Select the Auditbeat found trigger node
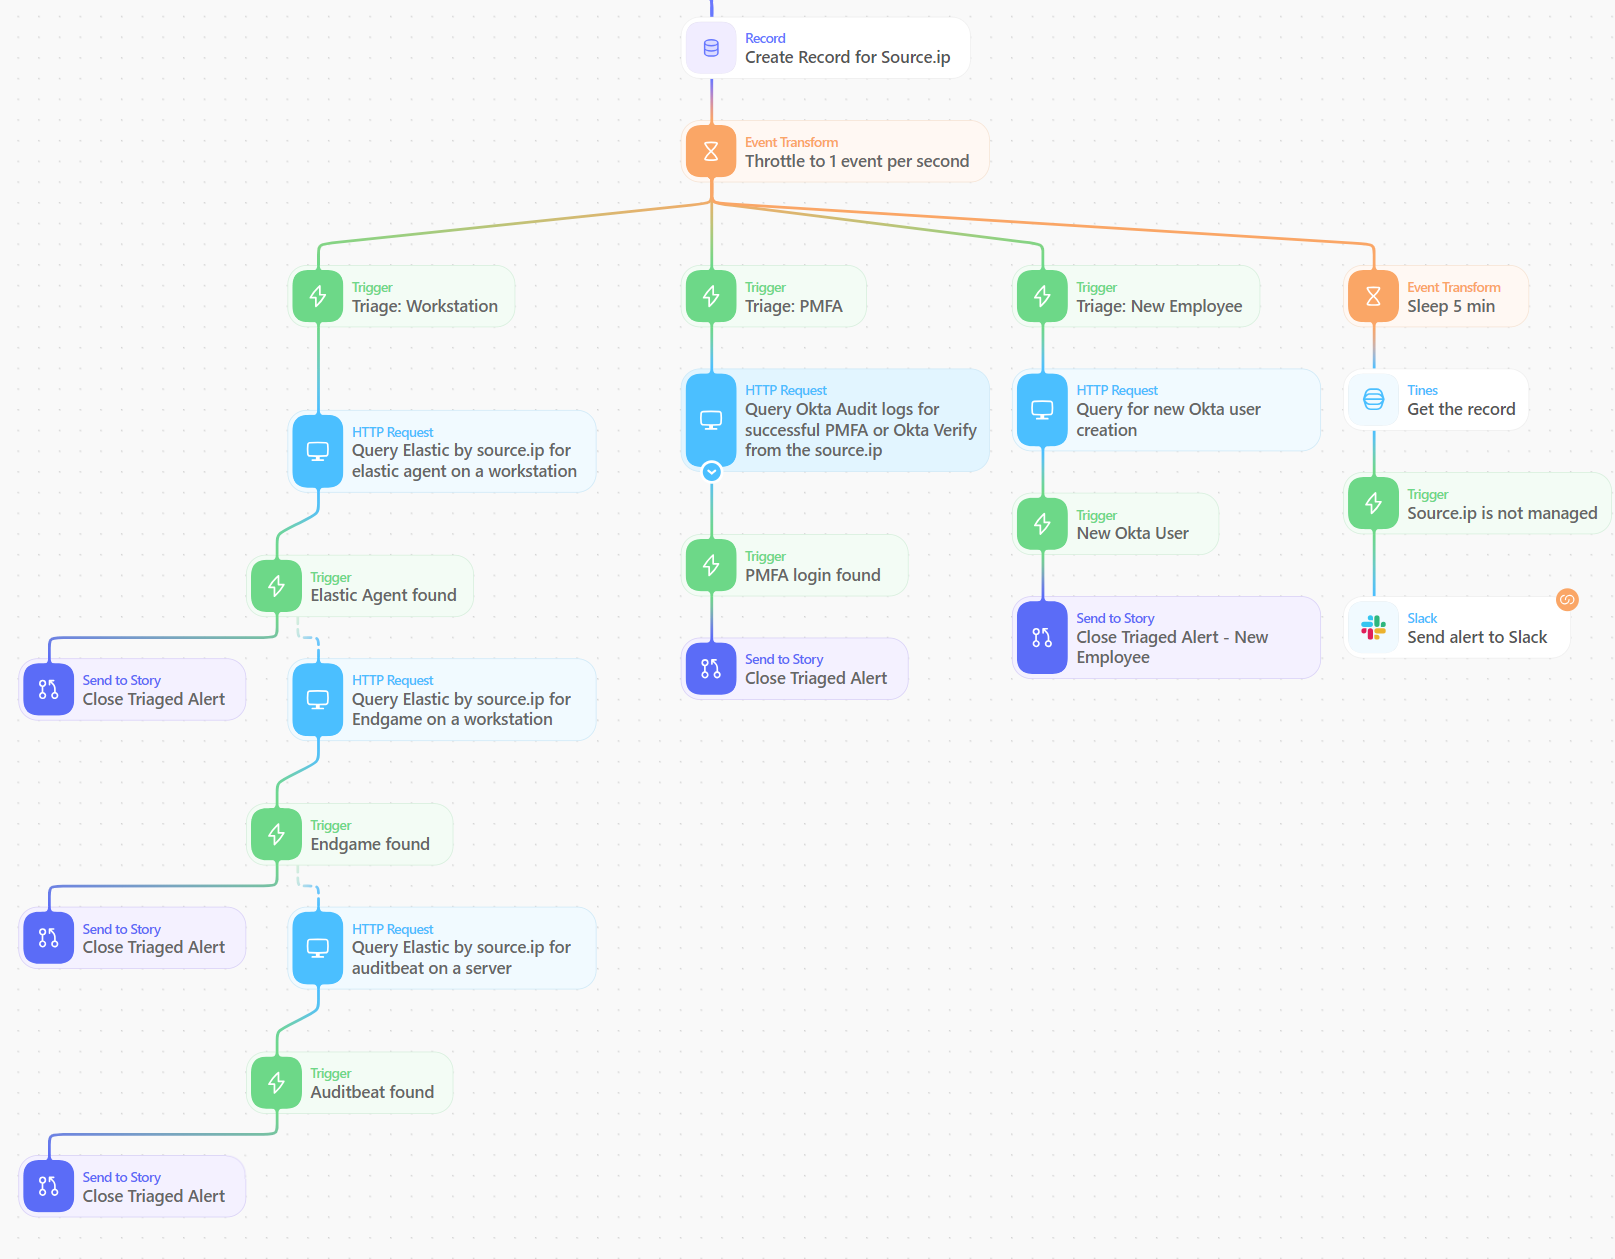The image size is (1615, 1259). click(350, 1082)
